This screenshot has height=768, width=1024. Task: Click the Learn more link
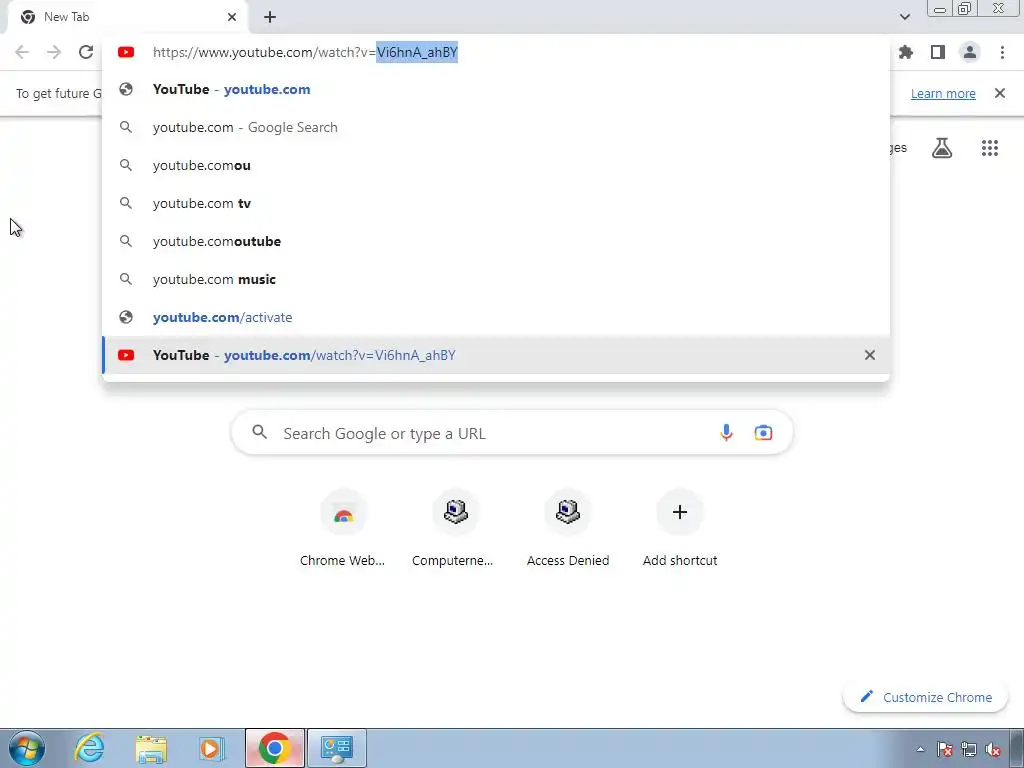point(942,93)
